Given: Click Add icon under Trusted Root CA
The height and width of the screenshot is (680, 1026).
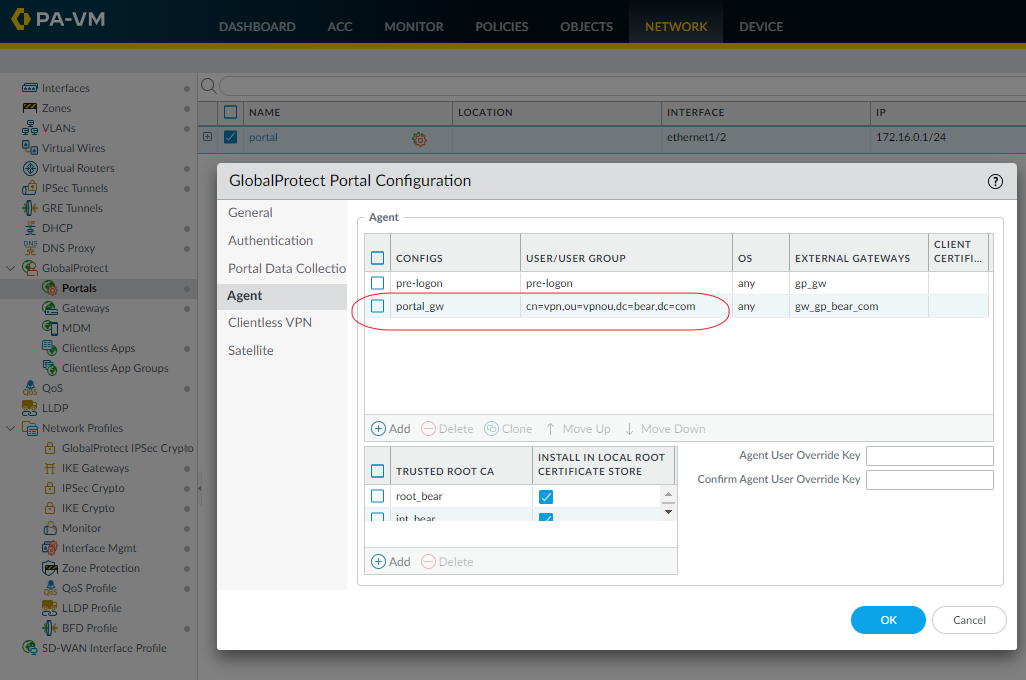Looking at the screenshot, I should tap(379, 562).
